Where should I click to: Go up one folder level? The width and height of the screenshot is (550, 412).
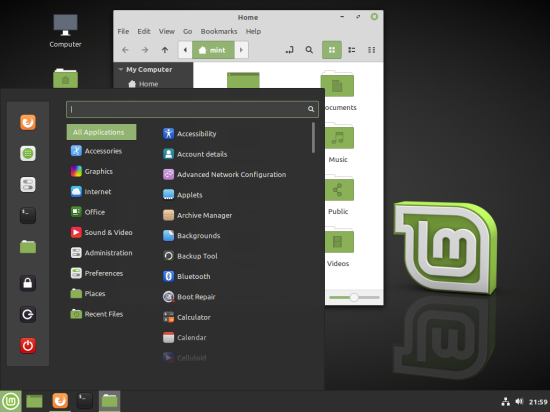tap(165, 50)
